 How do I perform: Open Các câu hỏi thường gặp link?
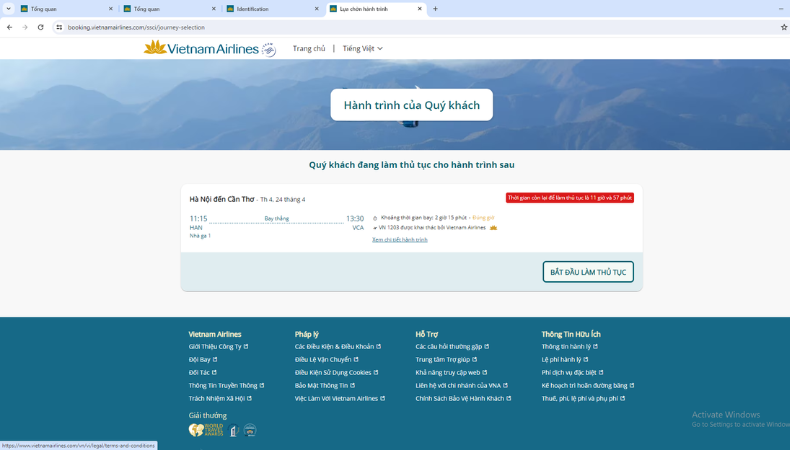(x=448, y=346)
